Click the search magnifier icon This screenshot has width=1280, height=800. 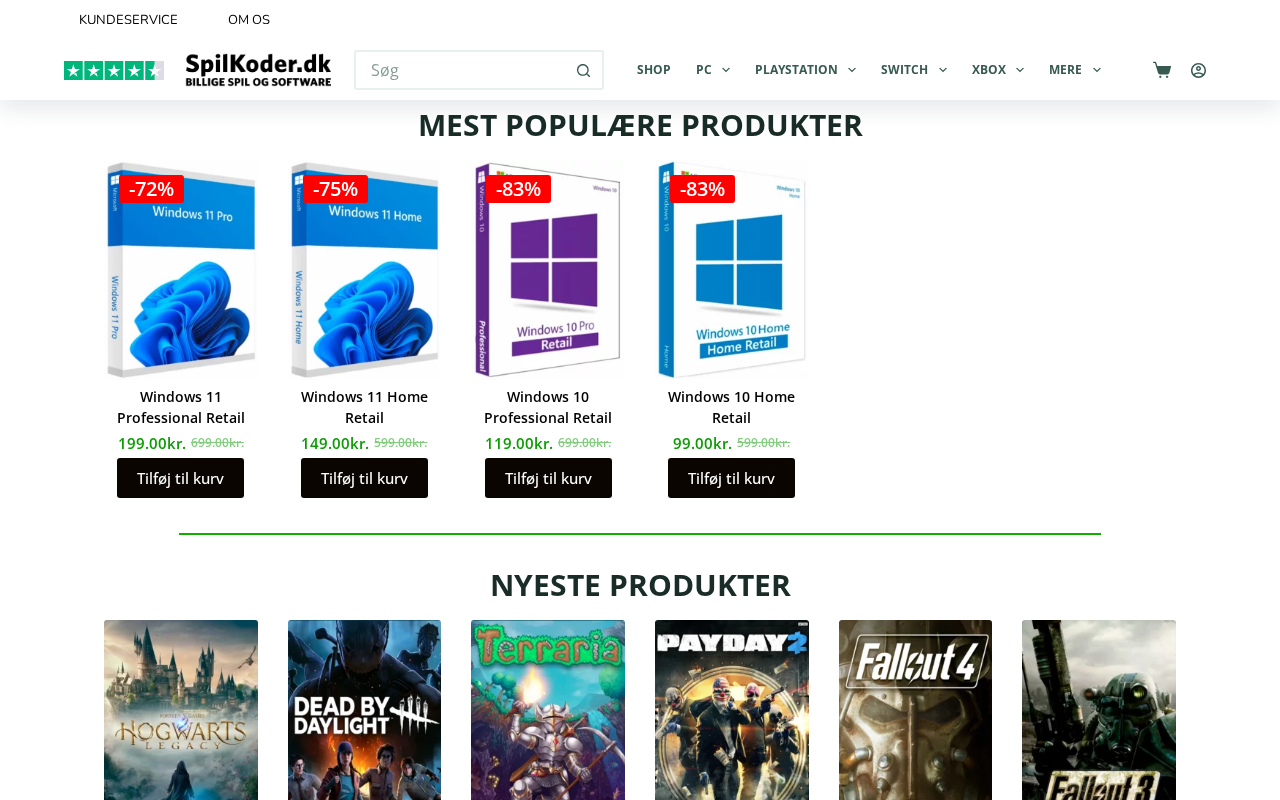(x=583, y=70)
